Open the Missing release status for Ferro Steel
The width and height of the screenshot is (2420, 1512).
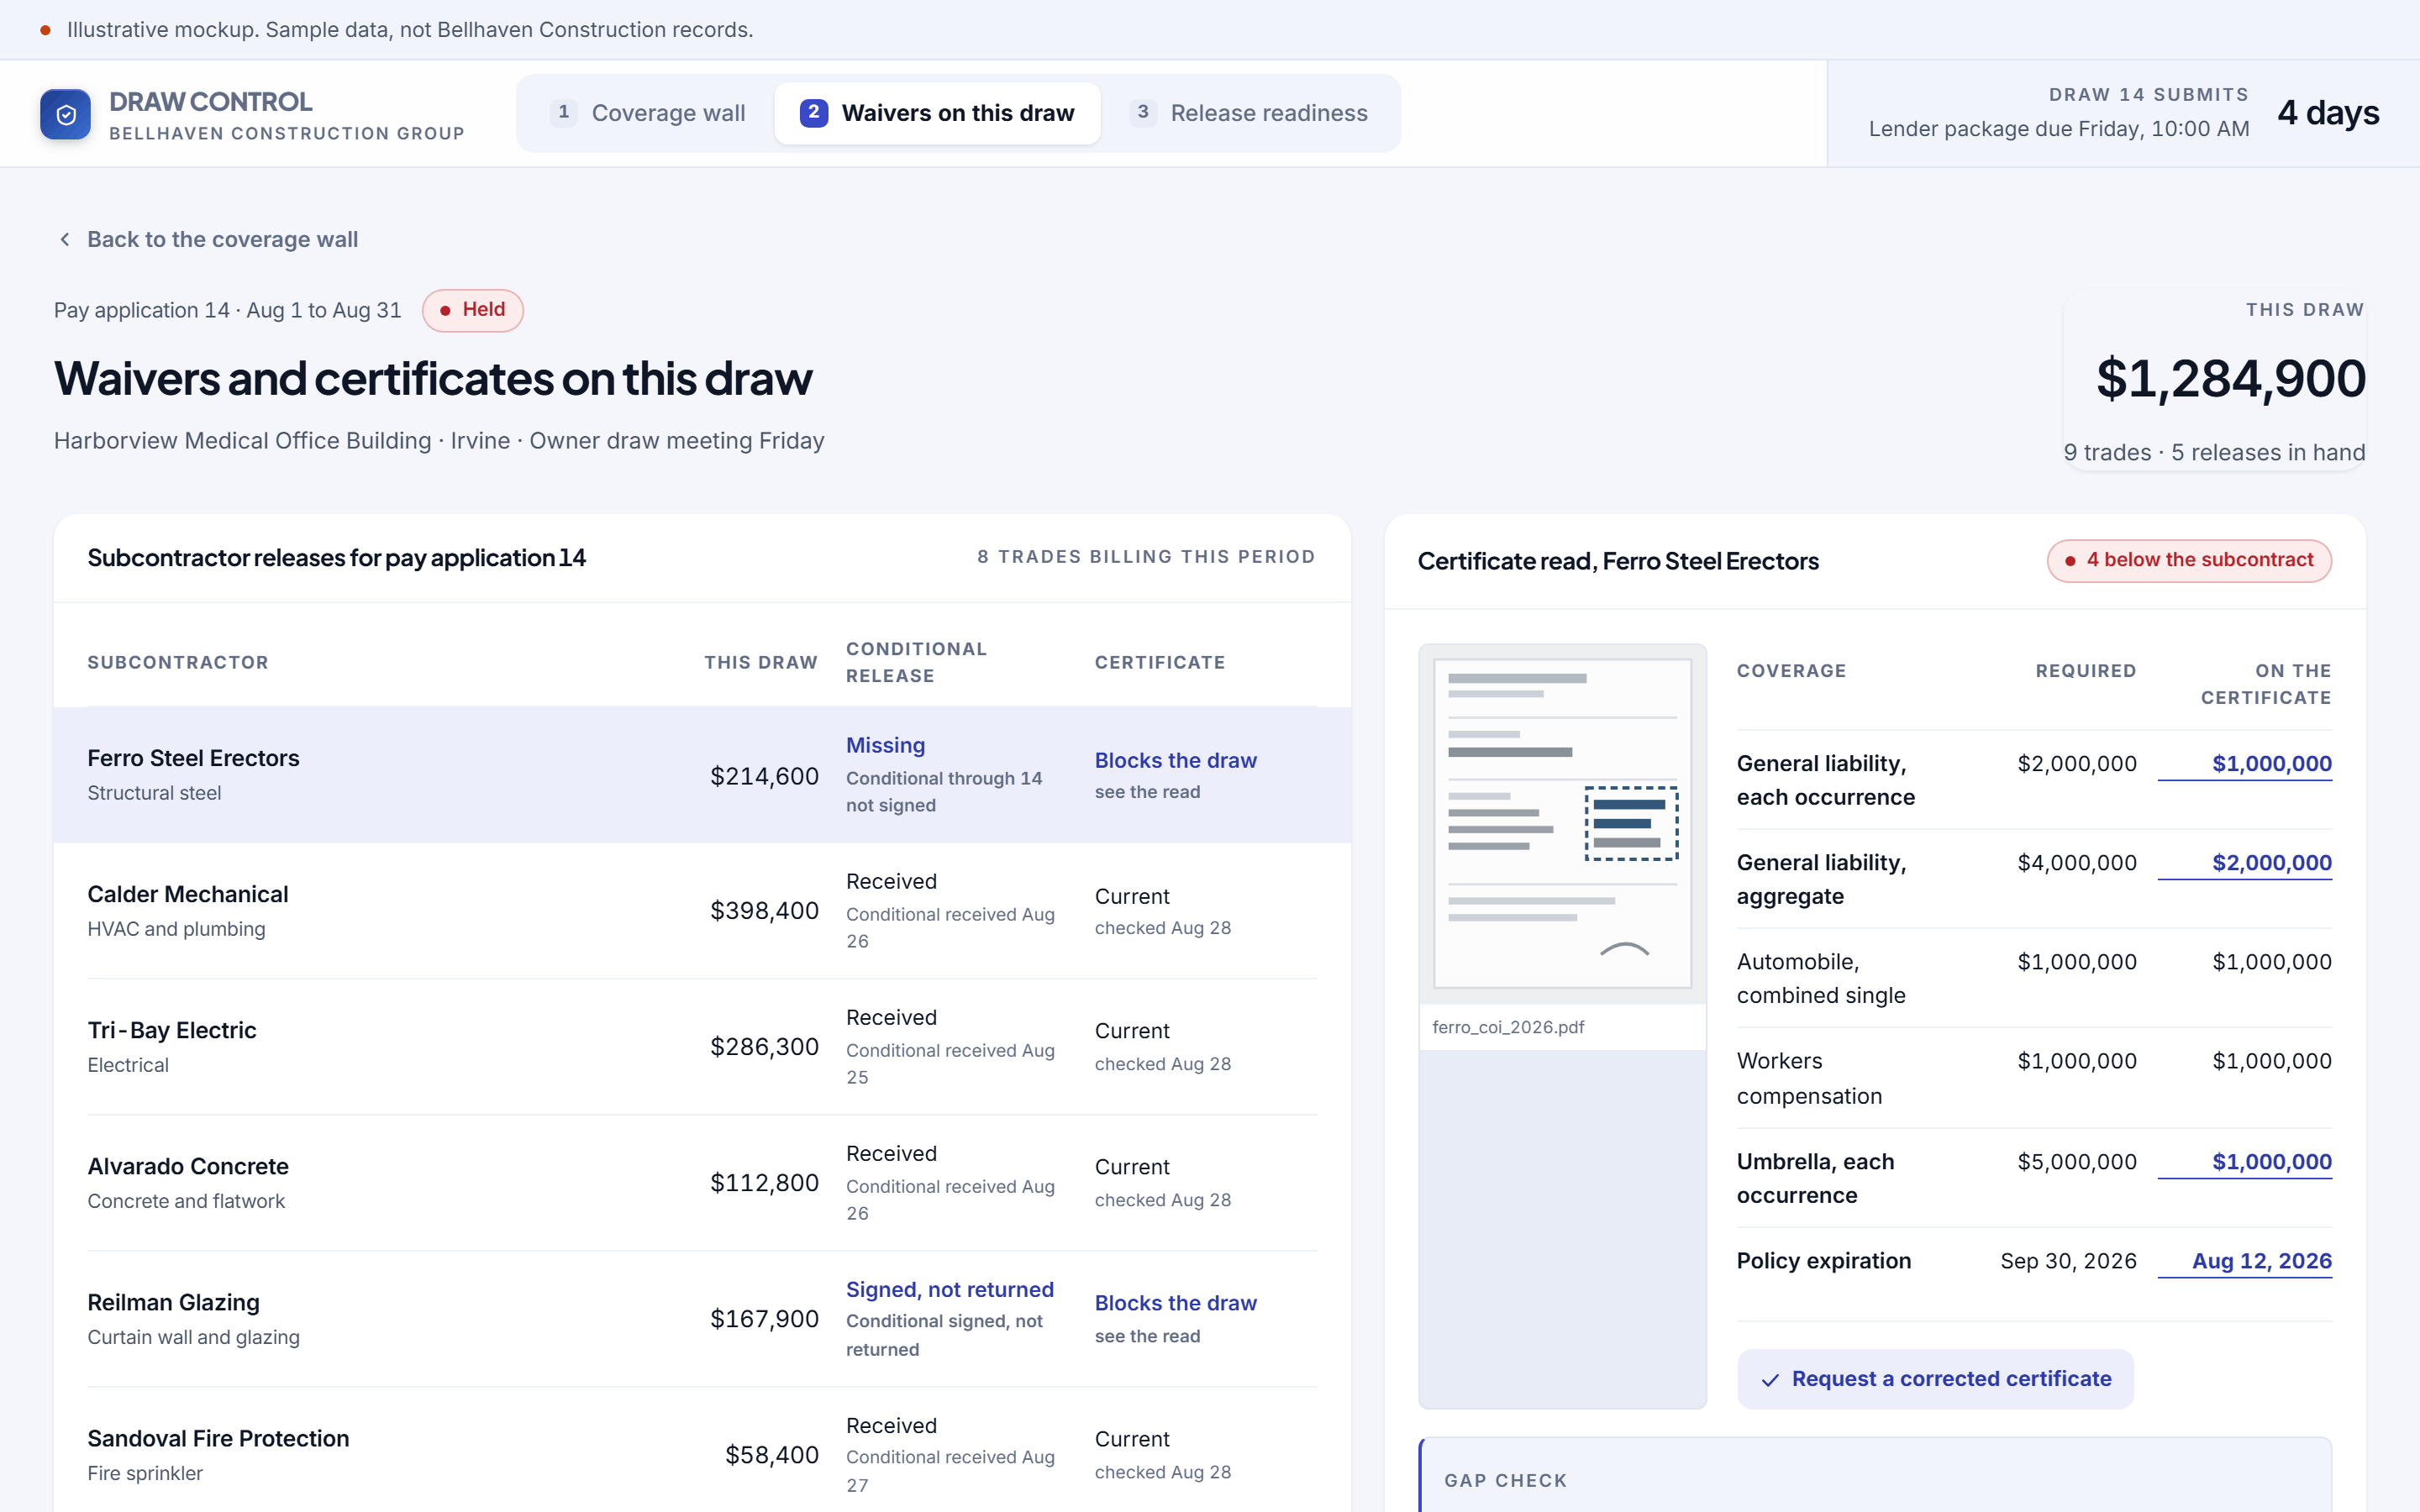point(885,745)
